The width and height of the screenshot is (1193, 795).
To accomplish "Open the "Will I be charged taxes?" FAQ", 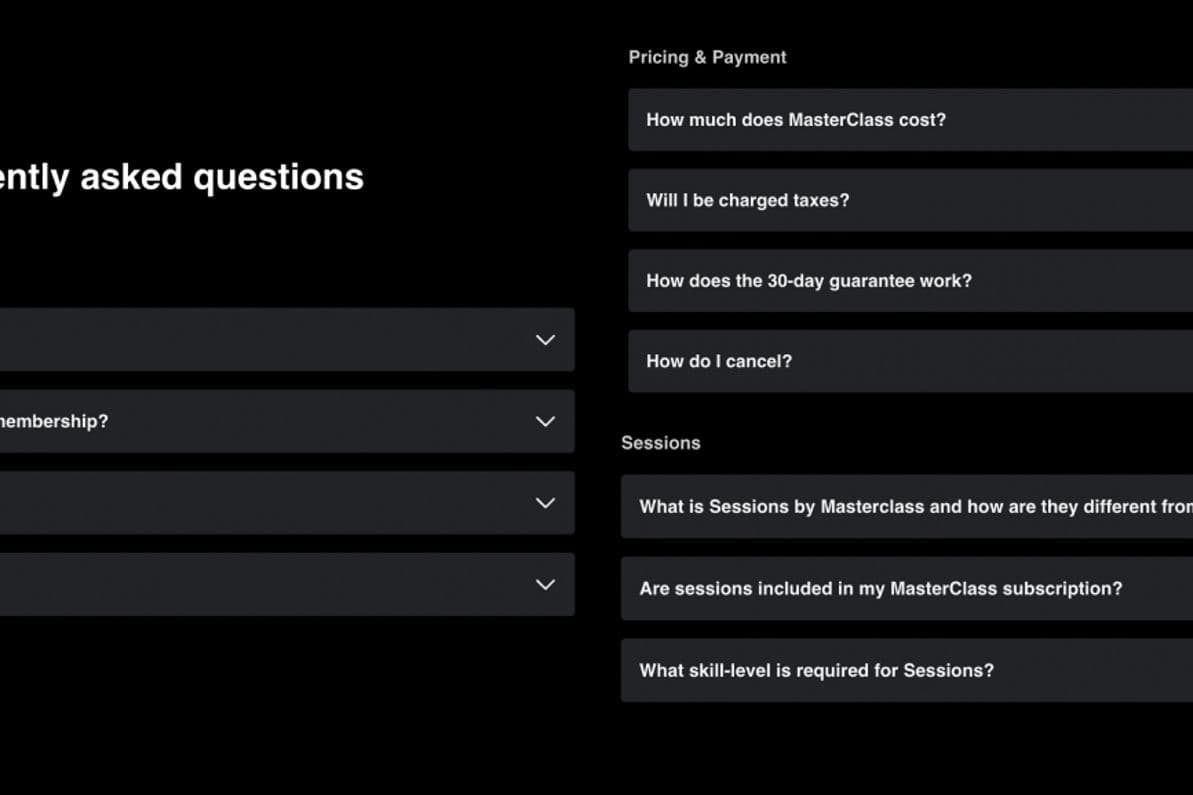I will point(900,200).
